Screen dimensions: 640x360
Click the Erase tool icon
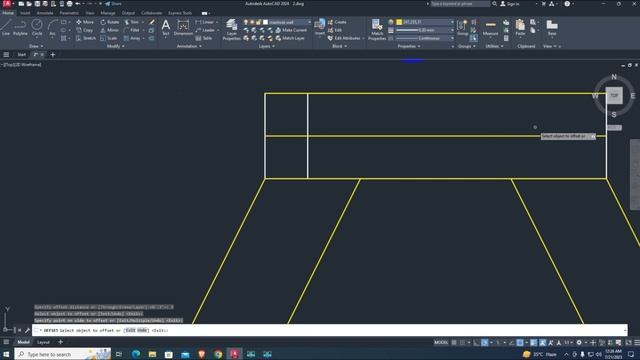point(152,22)
